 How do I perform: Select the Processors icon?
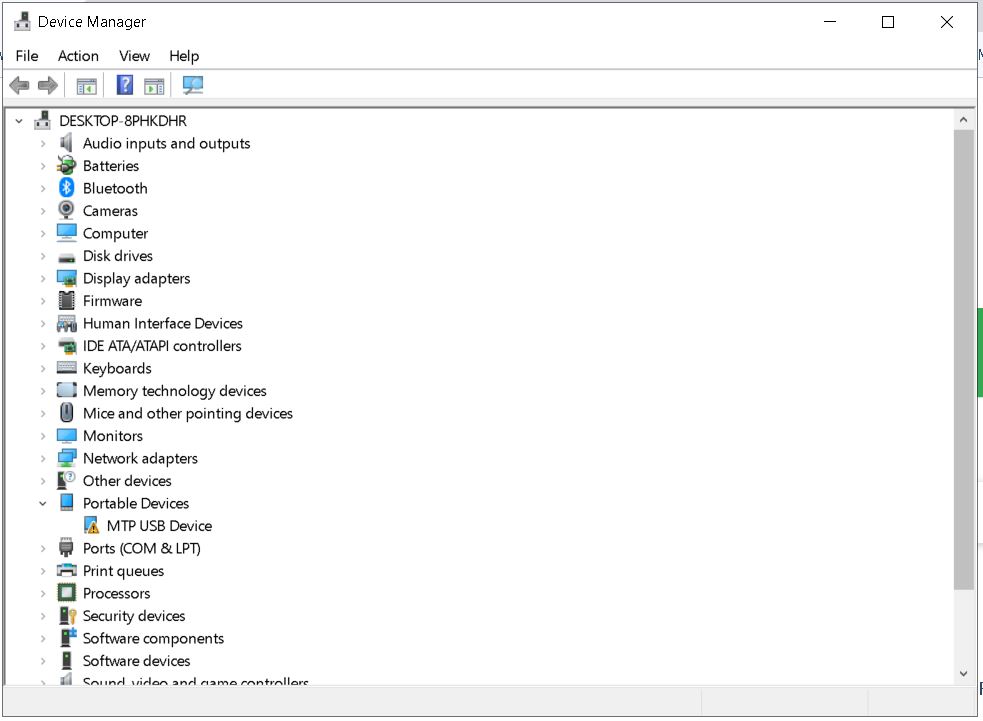coord(66,592)
